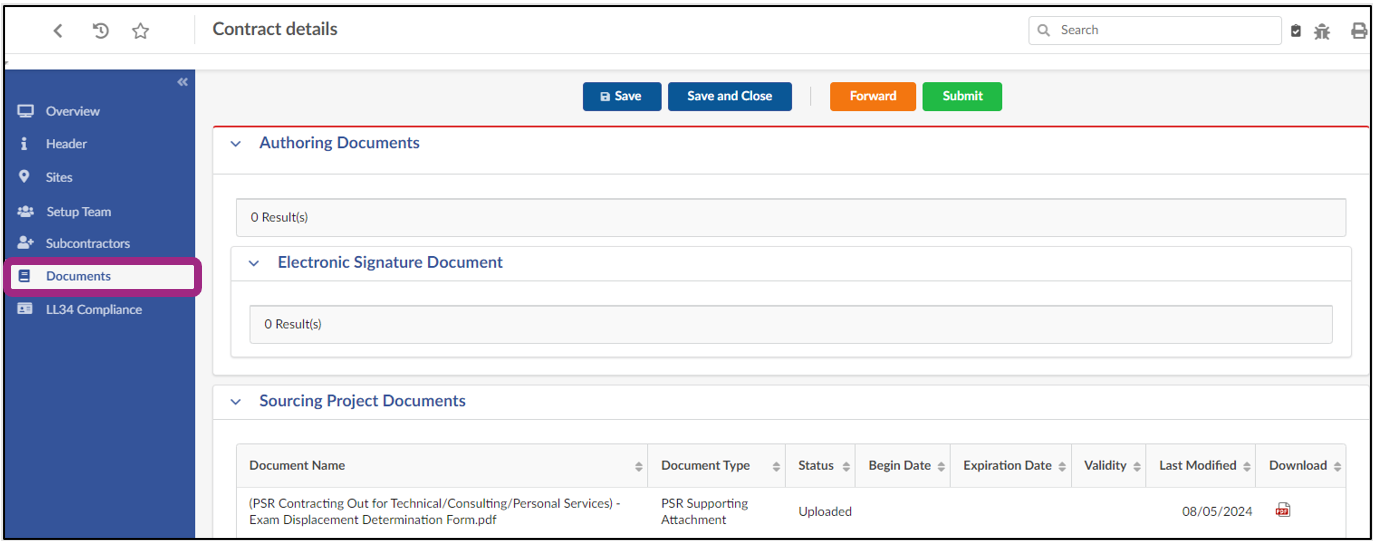Open the clipboard tasks icon
Viewport: 1376px width, 548px height.
click(1296, 31)
